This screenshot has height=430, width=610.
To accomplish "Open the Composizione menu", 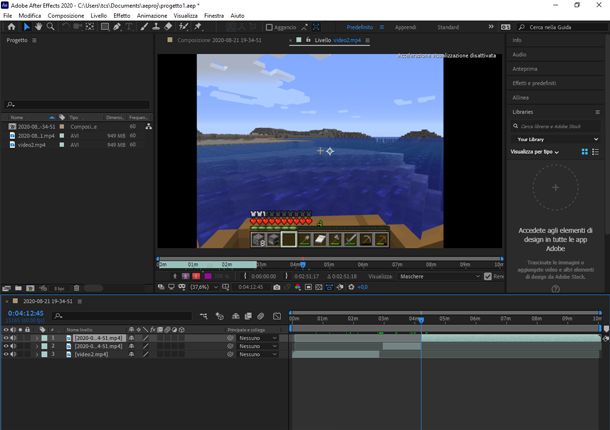I will [x=66, y=16].
